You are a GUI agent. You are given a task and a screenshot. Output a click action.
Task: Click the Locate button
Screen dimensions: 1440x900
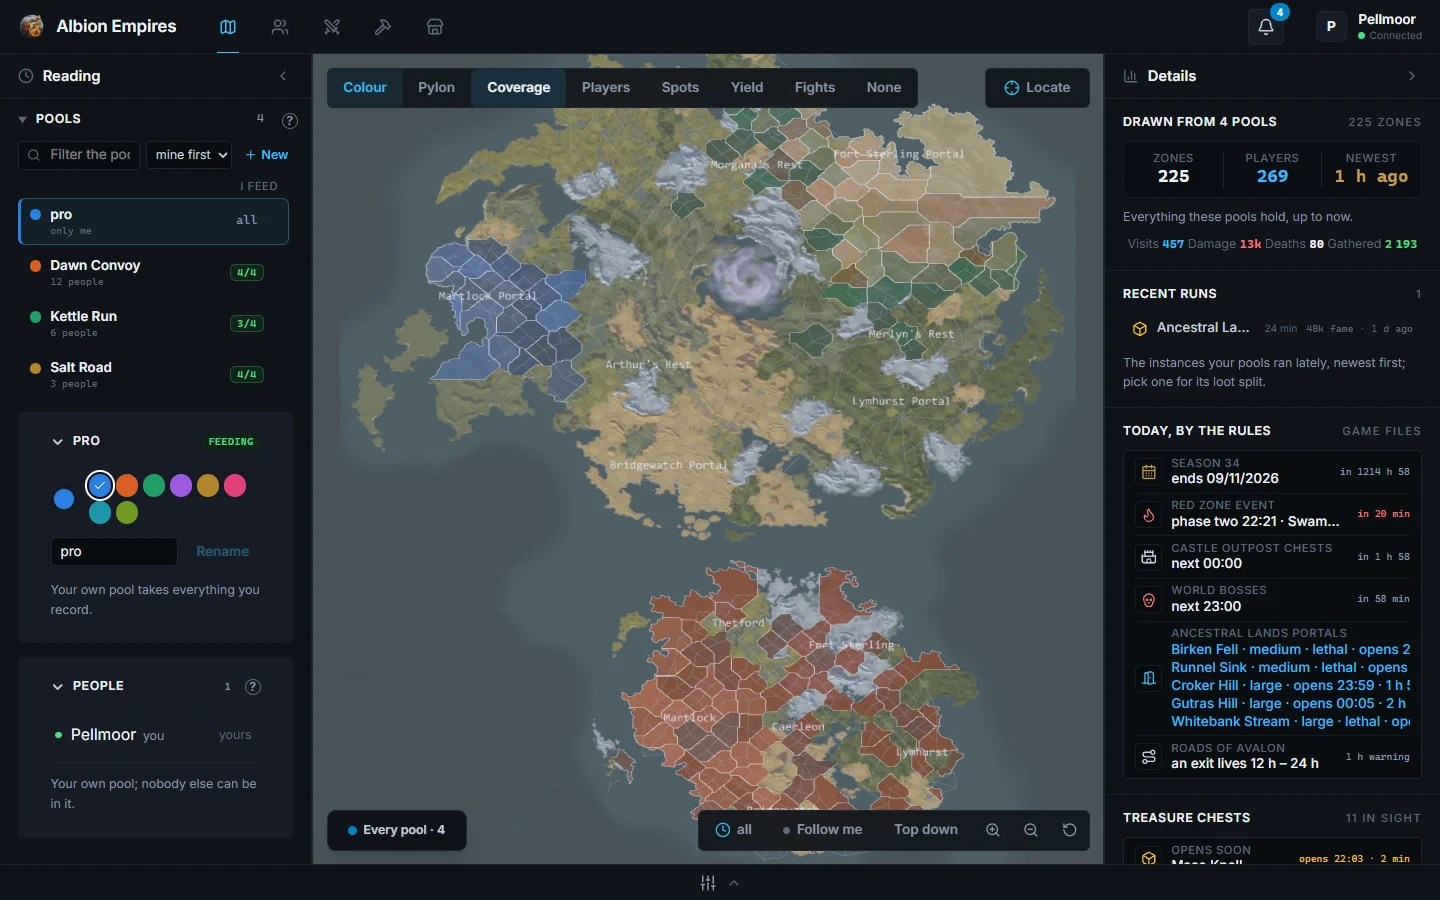coord(1037,88)
